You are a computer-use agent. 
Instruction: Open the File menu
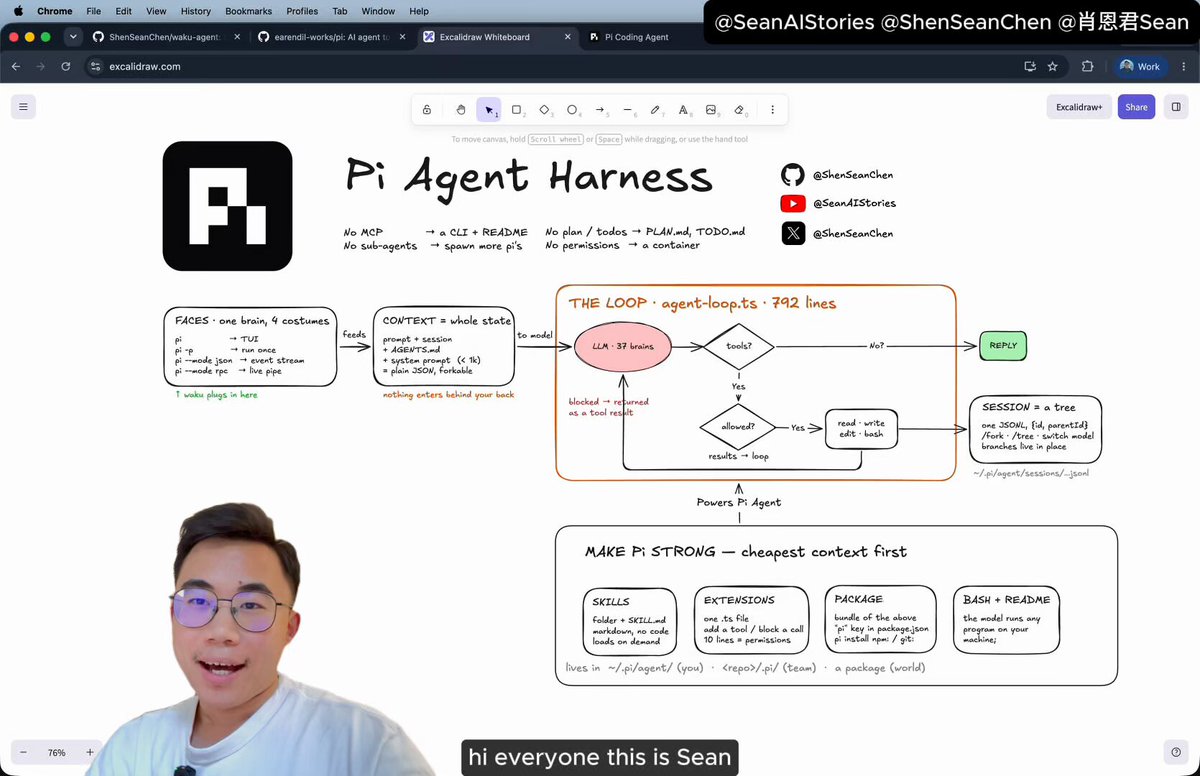(x=93, y=11)
